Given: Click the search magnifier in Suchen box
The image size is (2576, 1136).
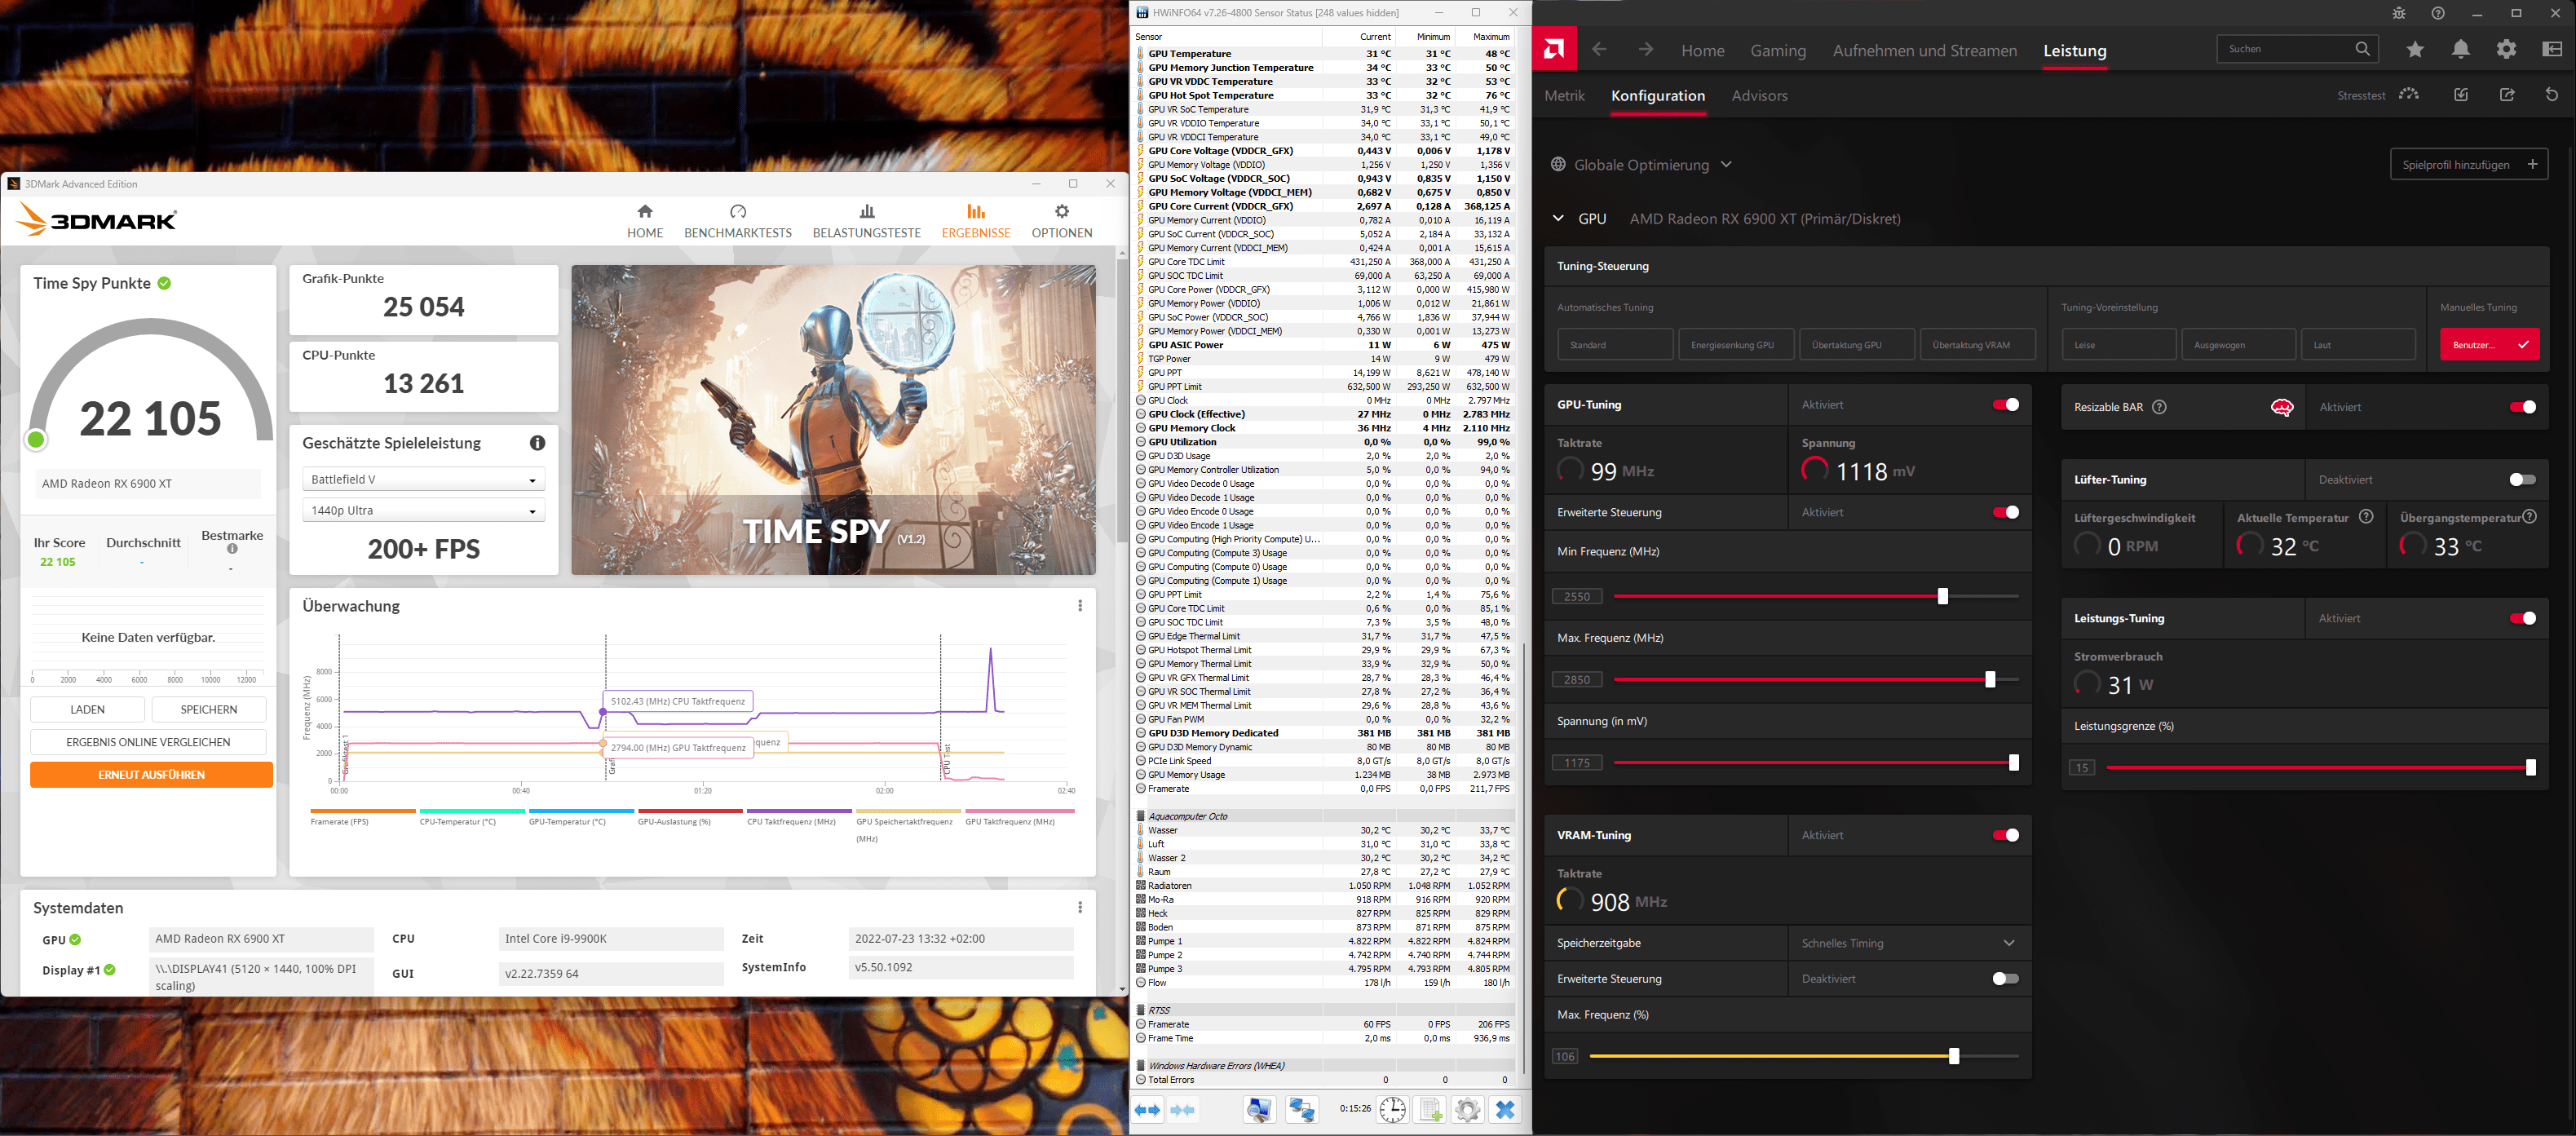Looking at the screenshot, I should point(2362,49).
